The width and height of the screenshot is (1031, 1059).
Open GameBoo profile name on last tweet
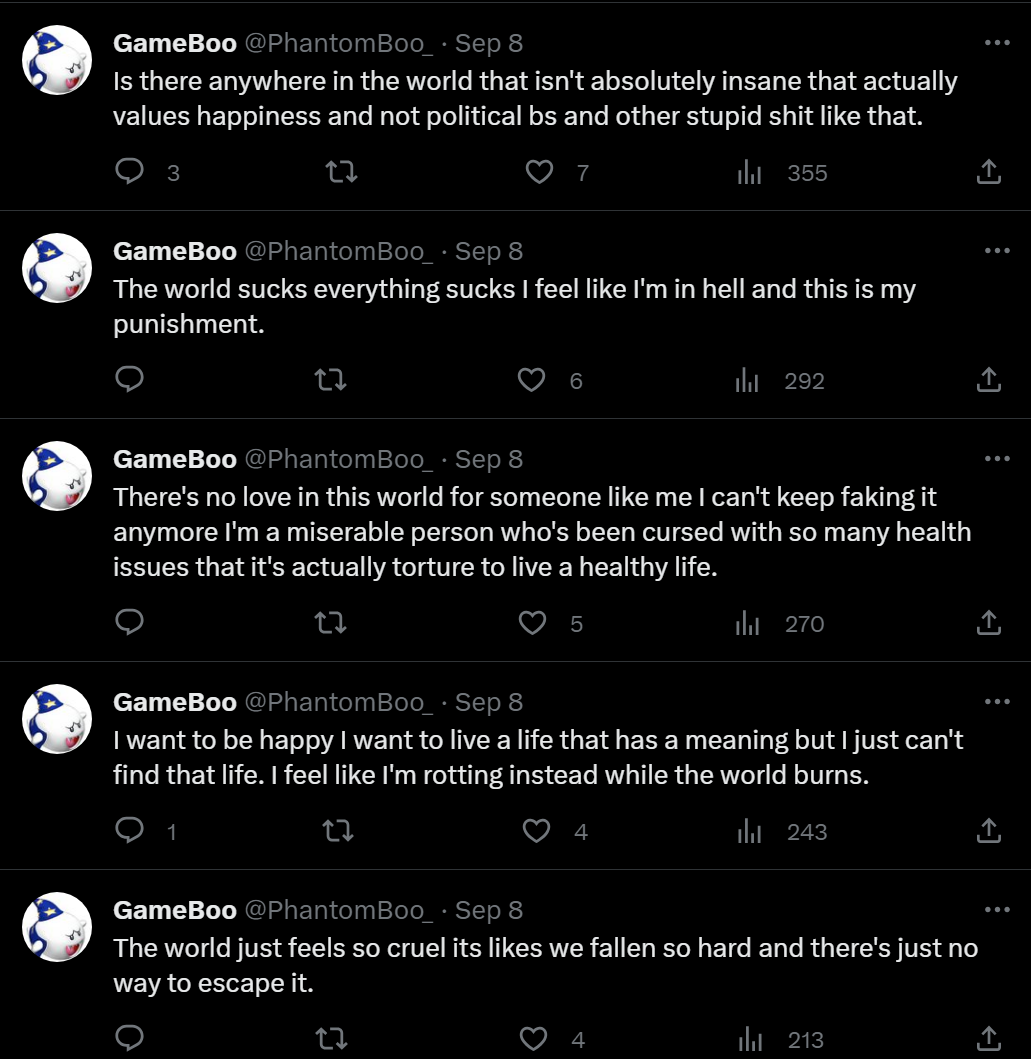click(175, 910)
